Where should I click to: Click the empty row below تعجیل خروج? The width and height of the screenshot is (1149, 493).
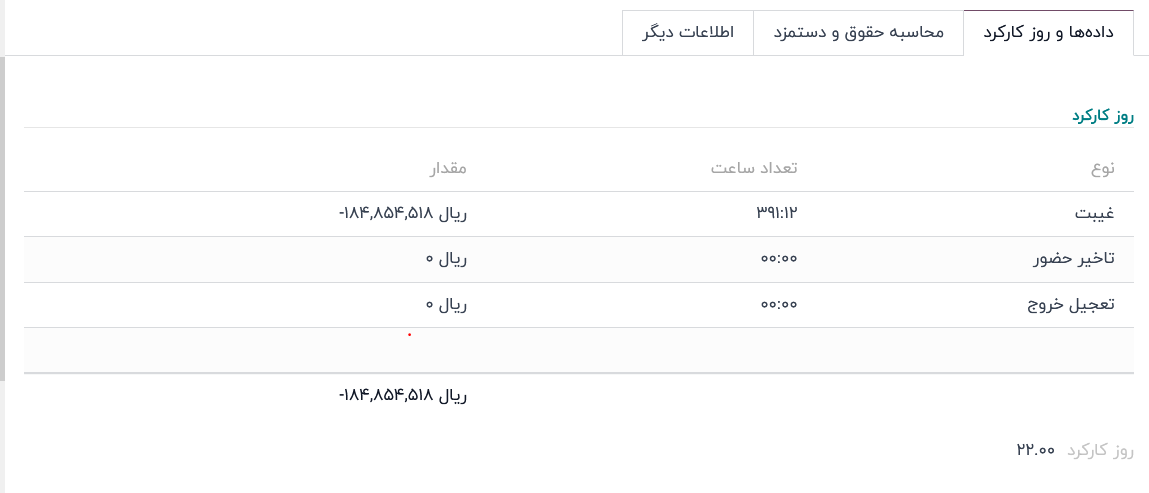tap(578, 350)
